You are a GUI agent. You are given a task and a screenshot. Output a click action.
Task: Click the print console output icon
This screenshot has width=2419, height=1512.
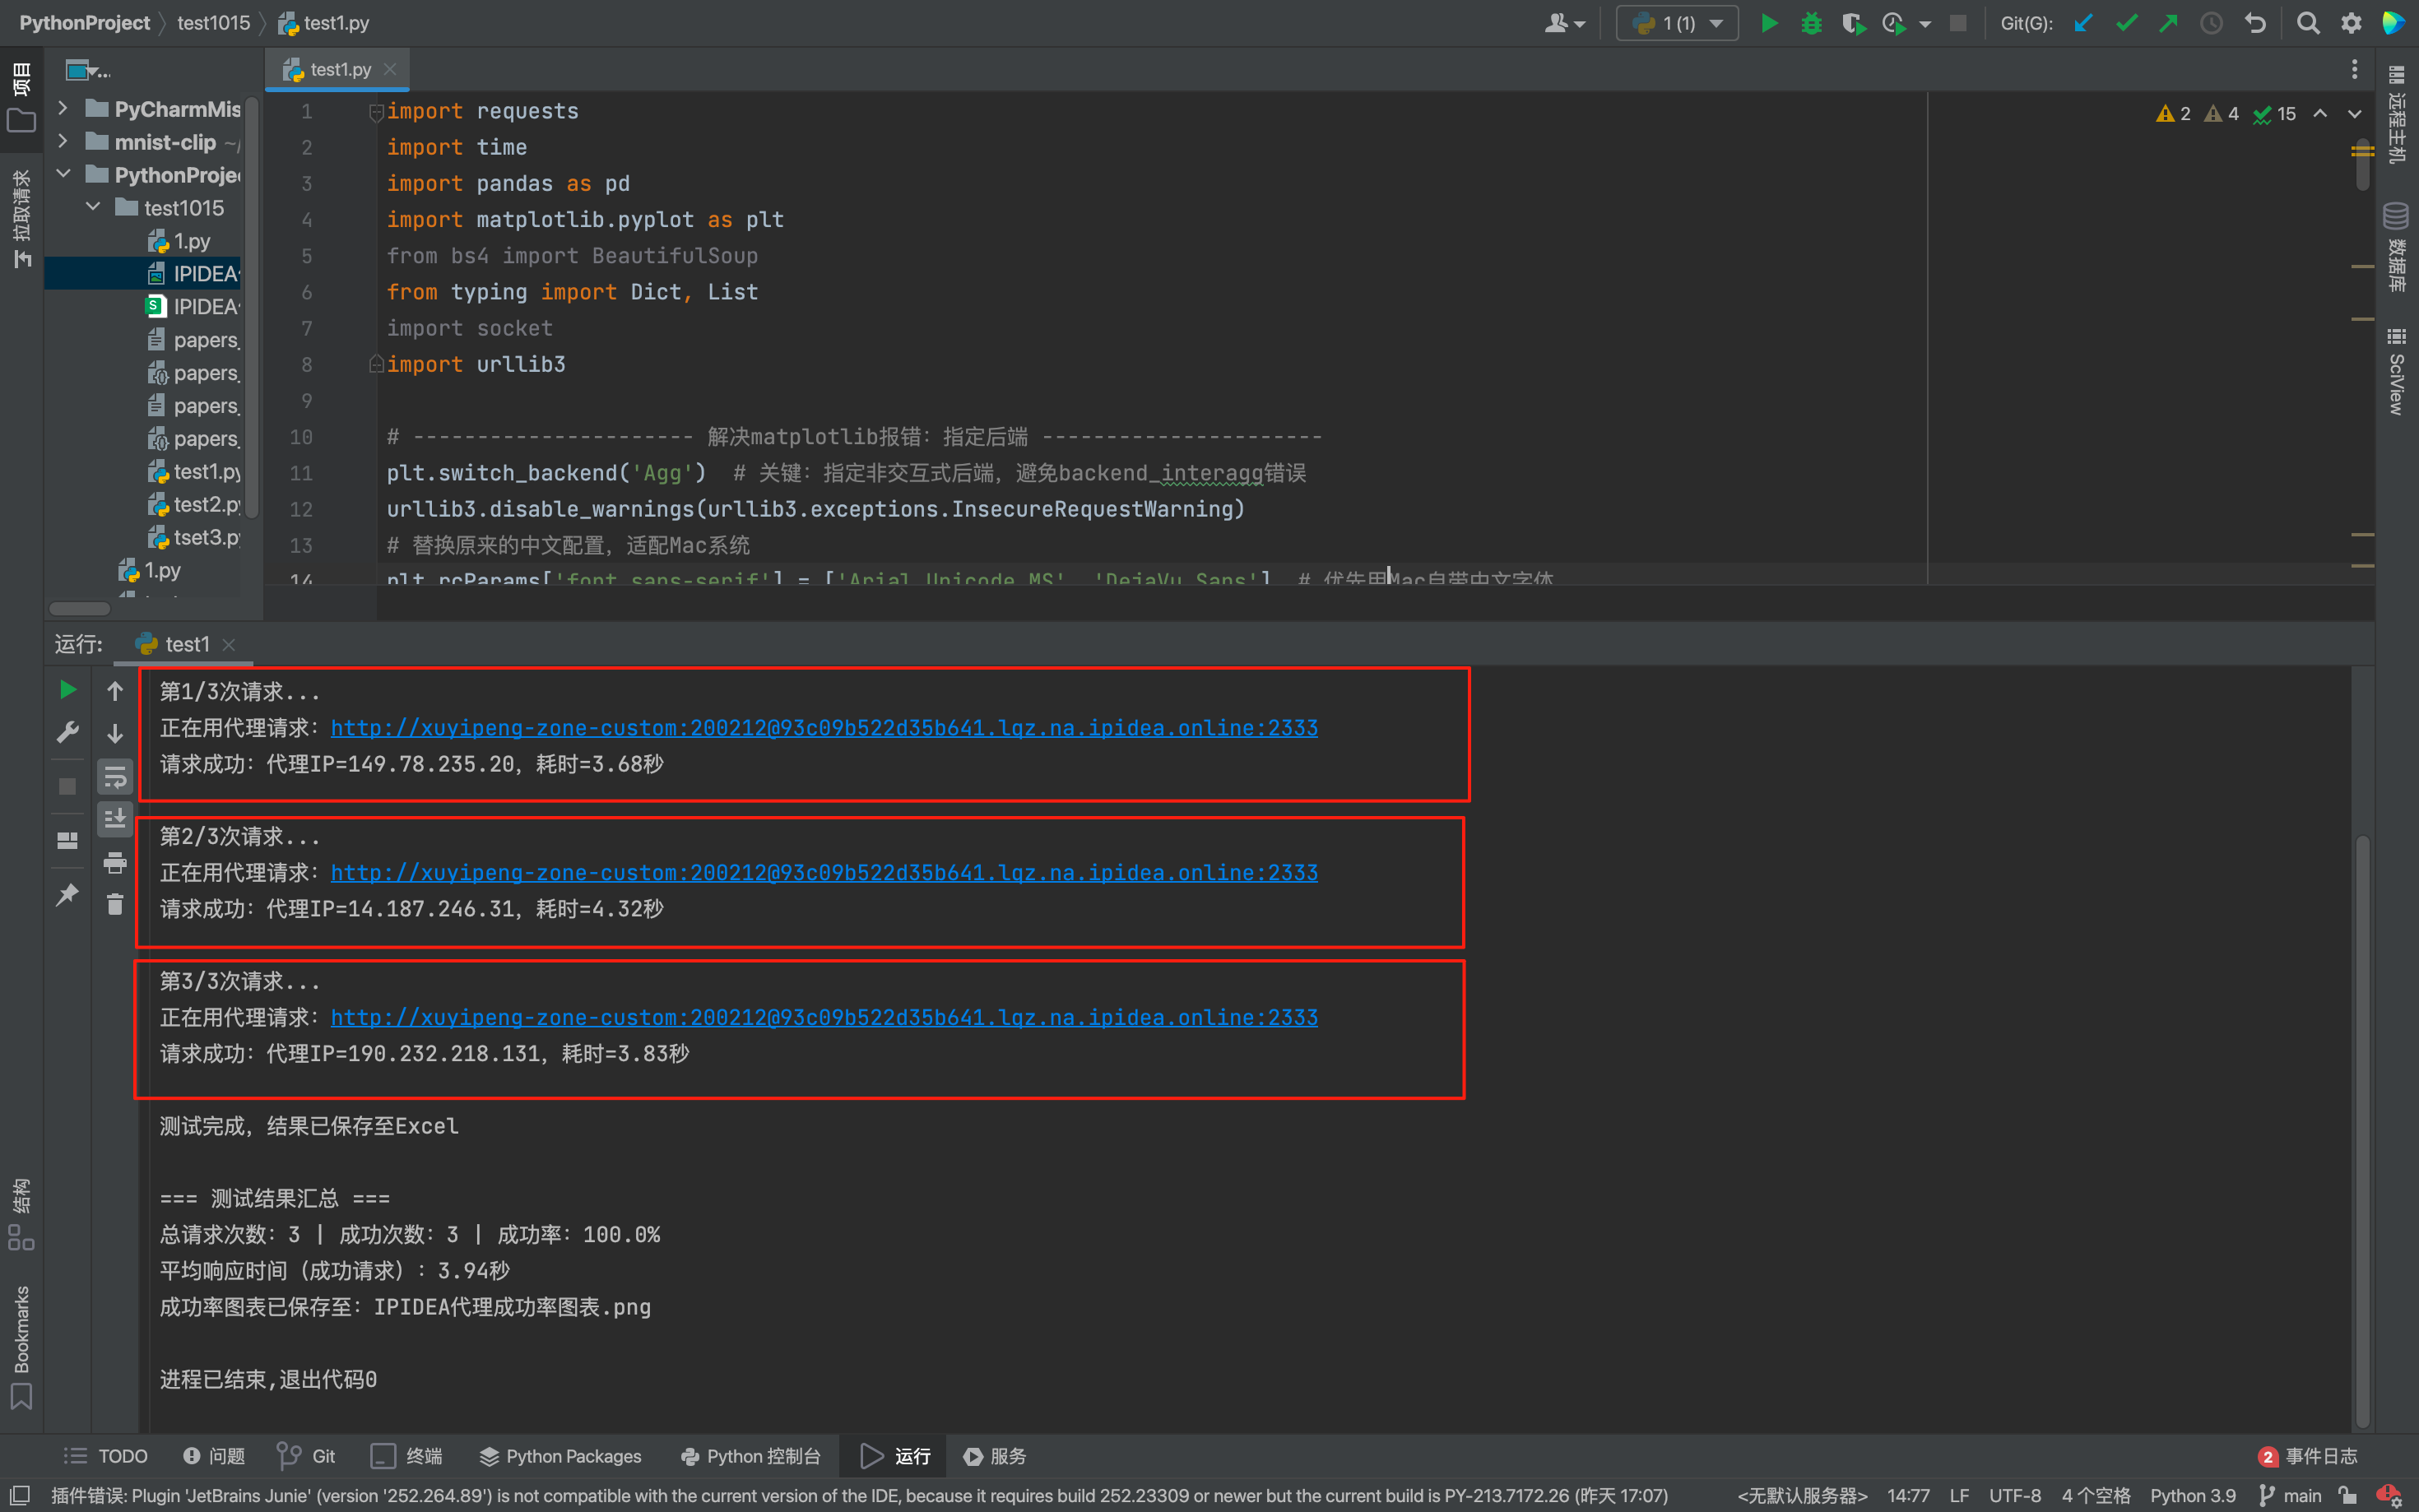(115, 862)
